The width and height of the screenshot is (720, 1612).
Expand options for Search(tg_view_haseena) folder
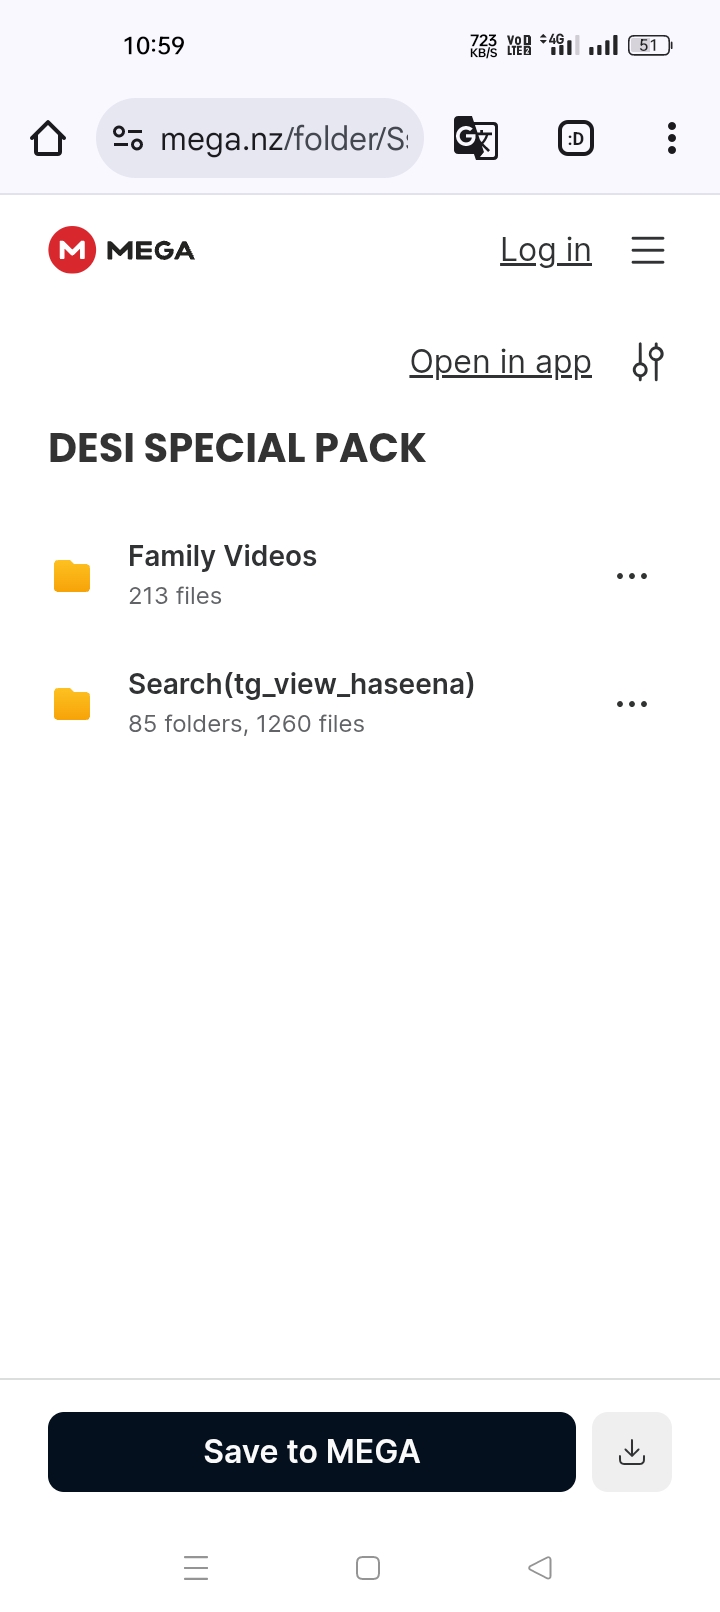tap(632, 704)
